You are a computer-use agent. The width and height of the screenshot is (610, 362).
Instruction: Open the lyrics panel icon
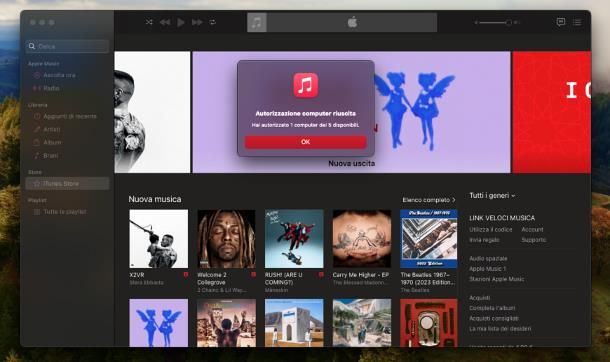tap(561, 22)
